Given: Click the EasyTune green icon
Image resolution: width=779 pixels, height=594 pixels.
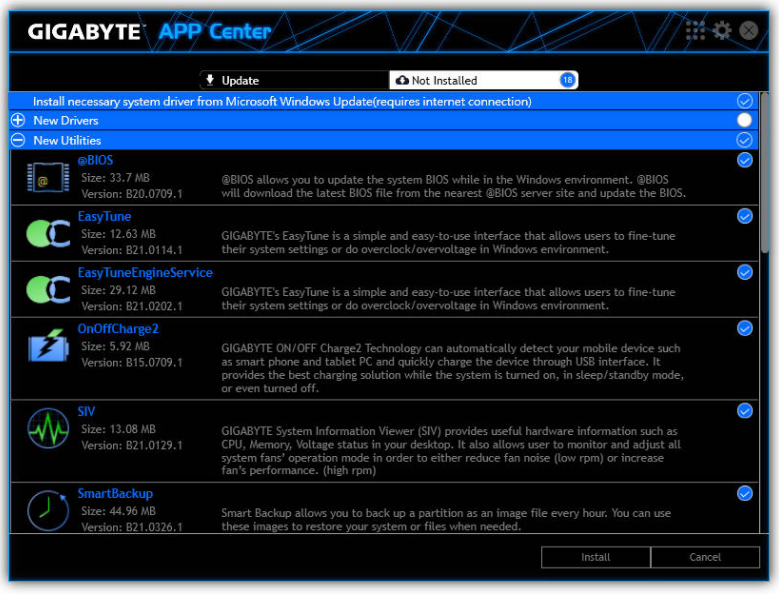Looking at the screenshot, I should [x=47, y=233].
